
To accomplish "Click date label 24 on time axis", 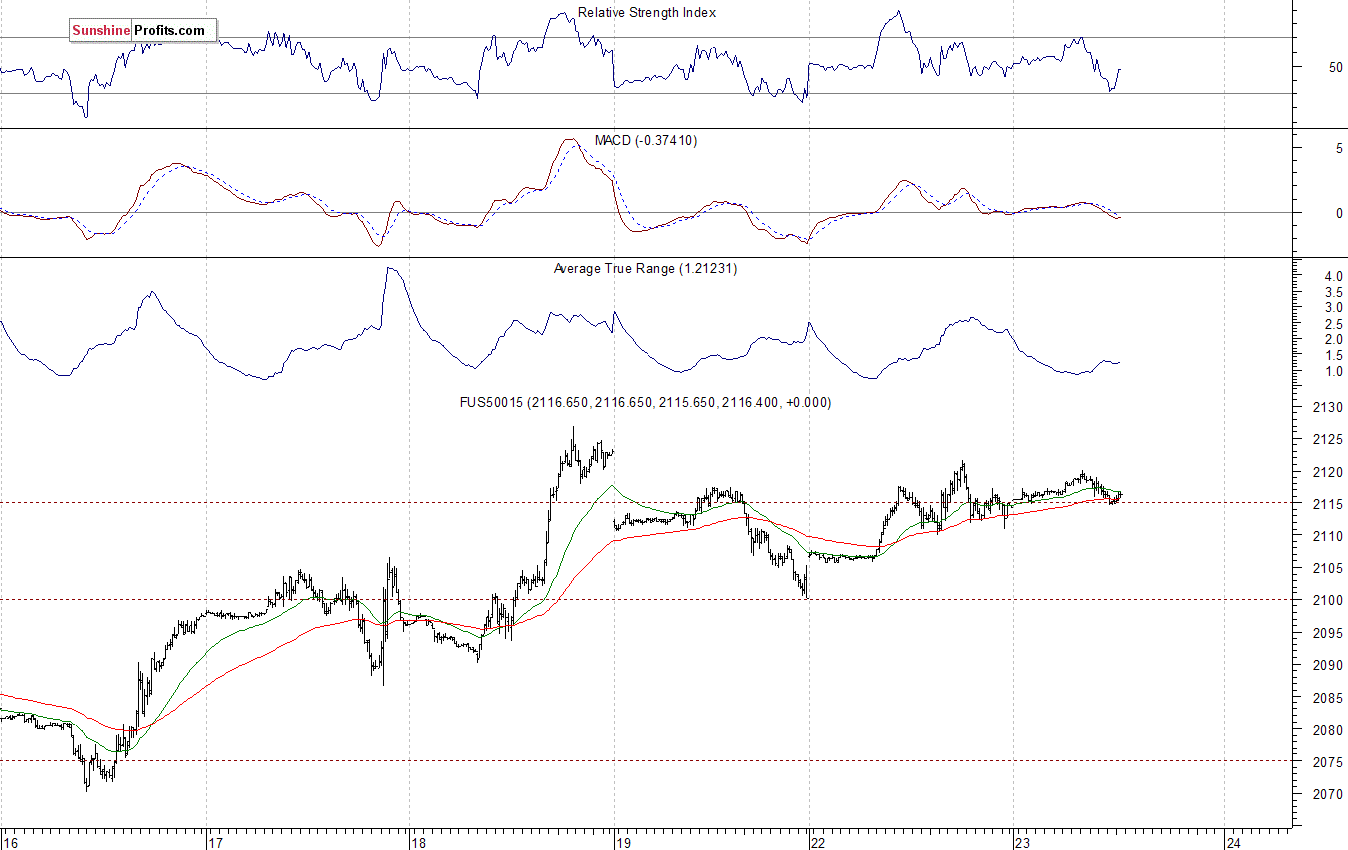I will 1233,841.
